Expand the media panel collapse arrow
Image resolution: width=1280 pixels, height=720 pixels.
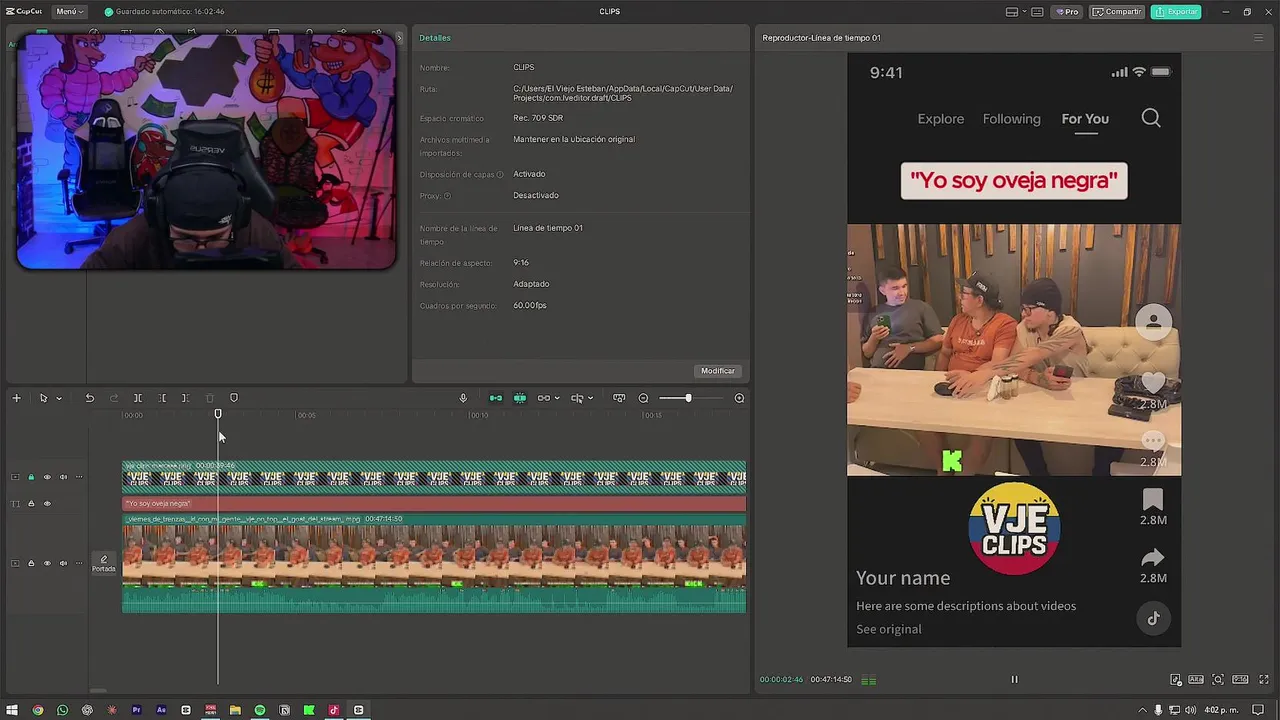[399, 38]
